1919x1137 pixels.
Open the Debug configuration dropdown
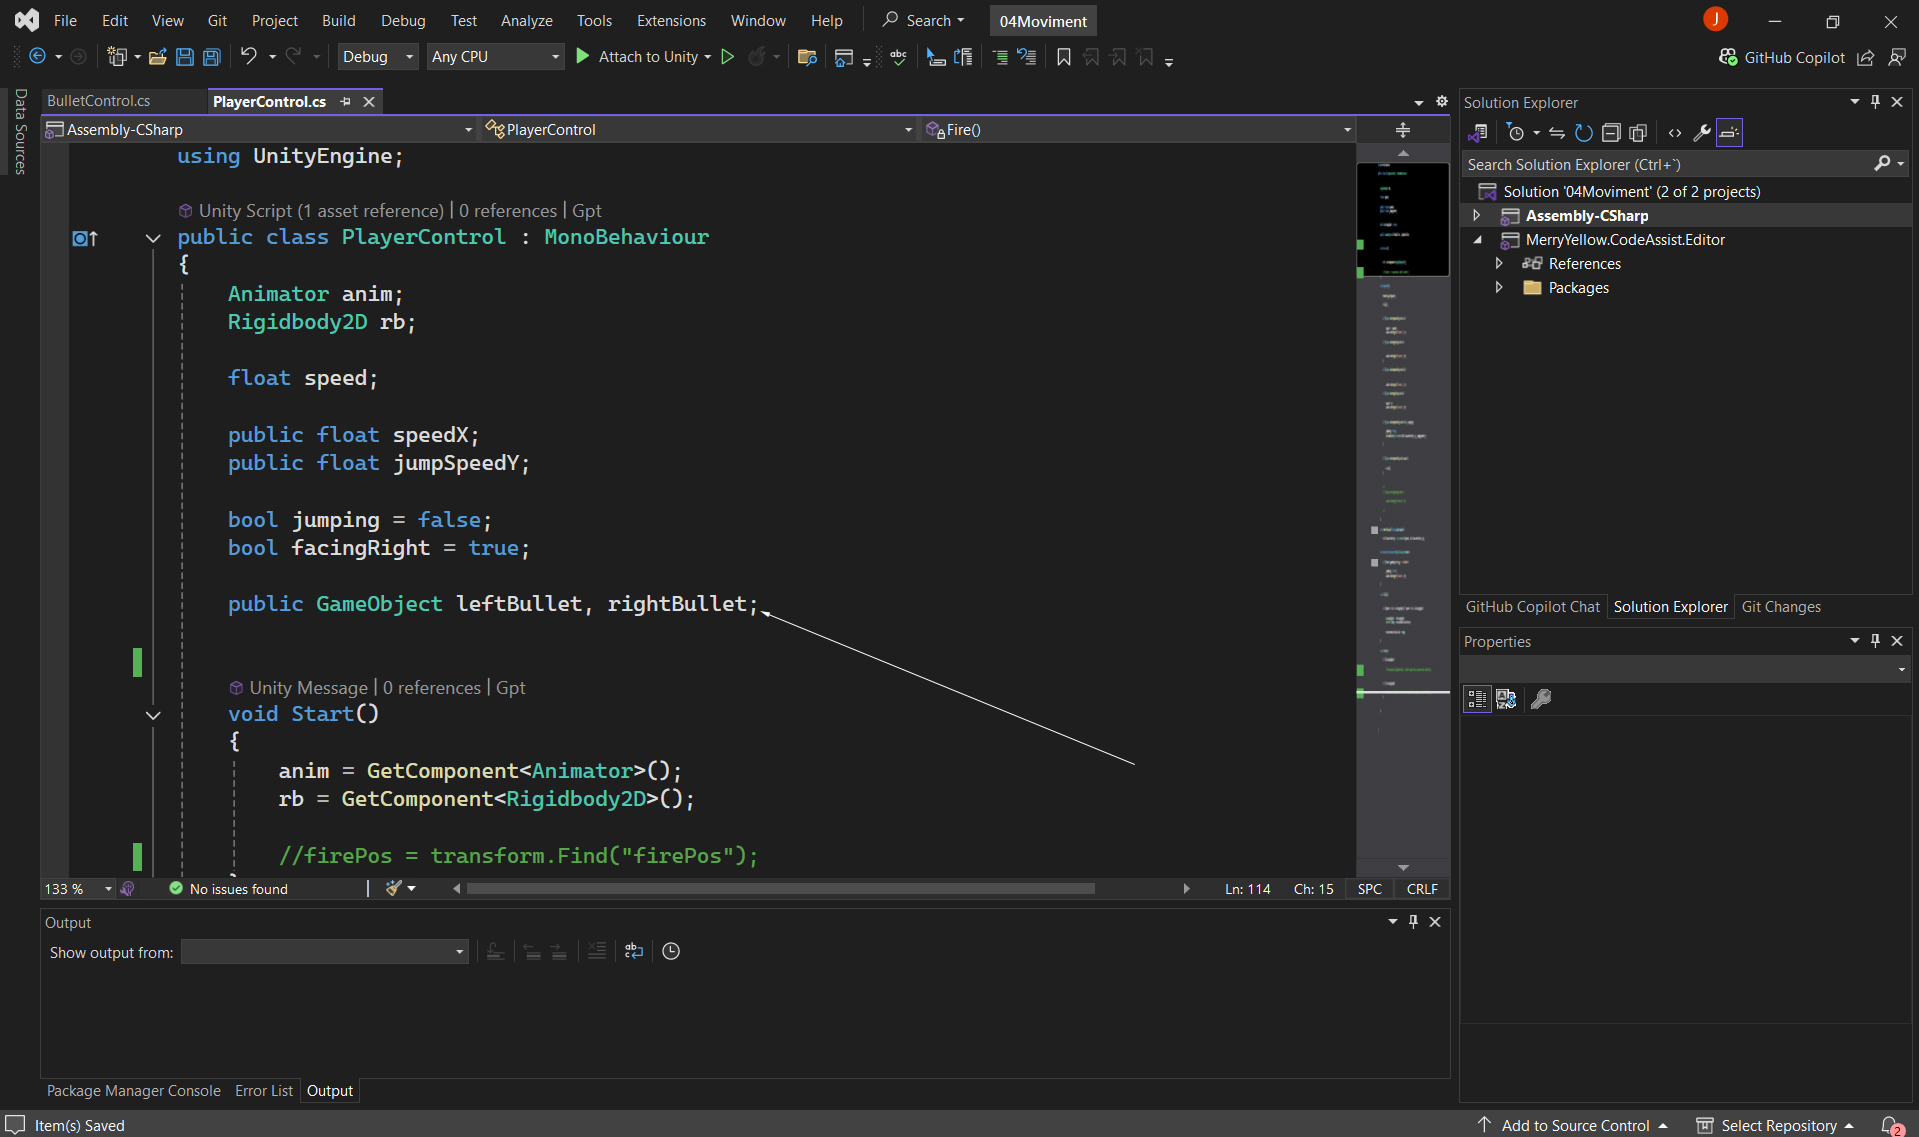click(378, 57)
